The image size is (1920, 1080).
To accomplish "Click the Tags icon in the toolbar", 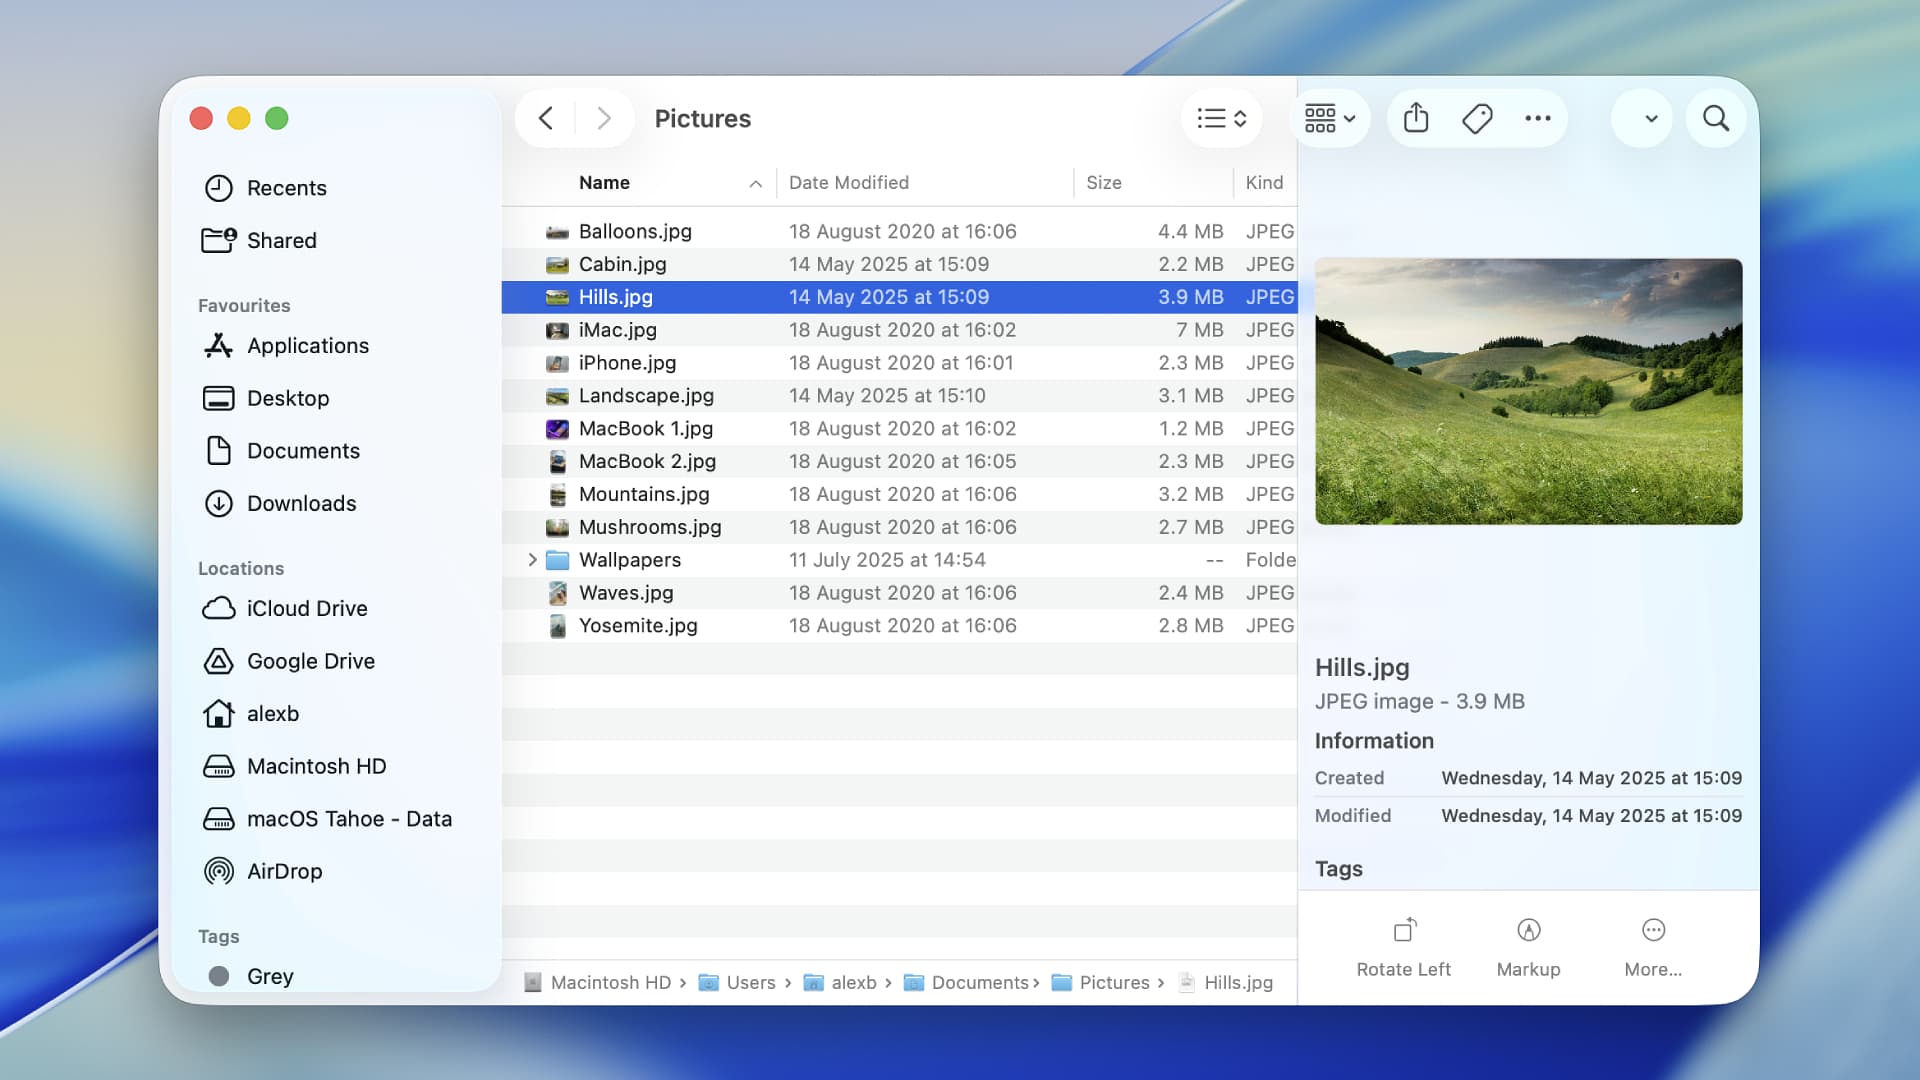I will pos(1477,118).
